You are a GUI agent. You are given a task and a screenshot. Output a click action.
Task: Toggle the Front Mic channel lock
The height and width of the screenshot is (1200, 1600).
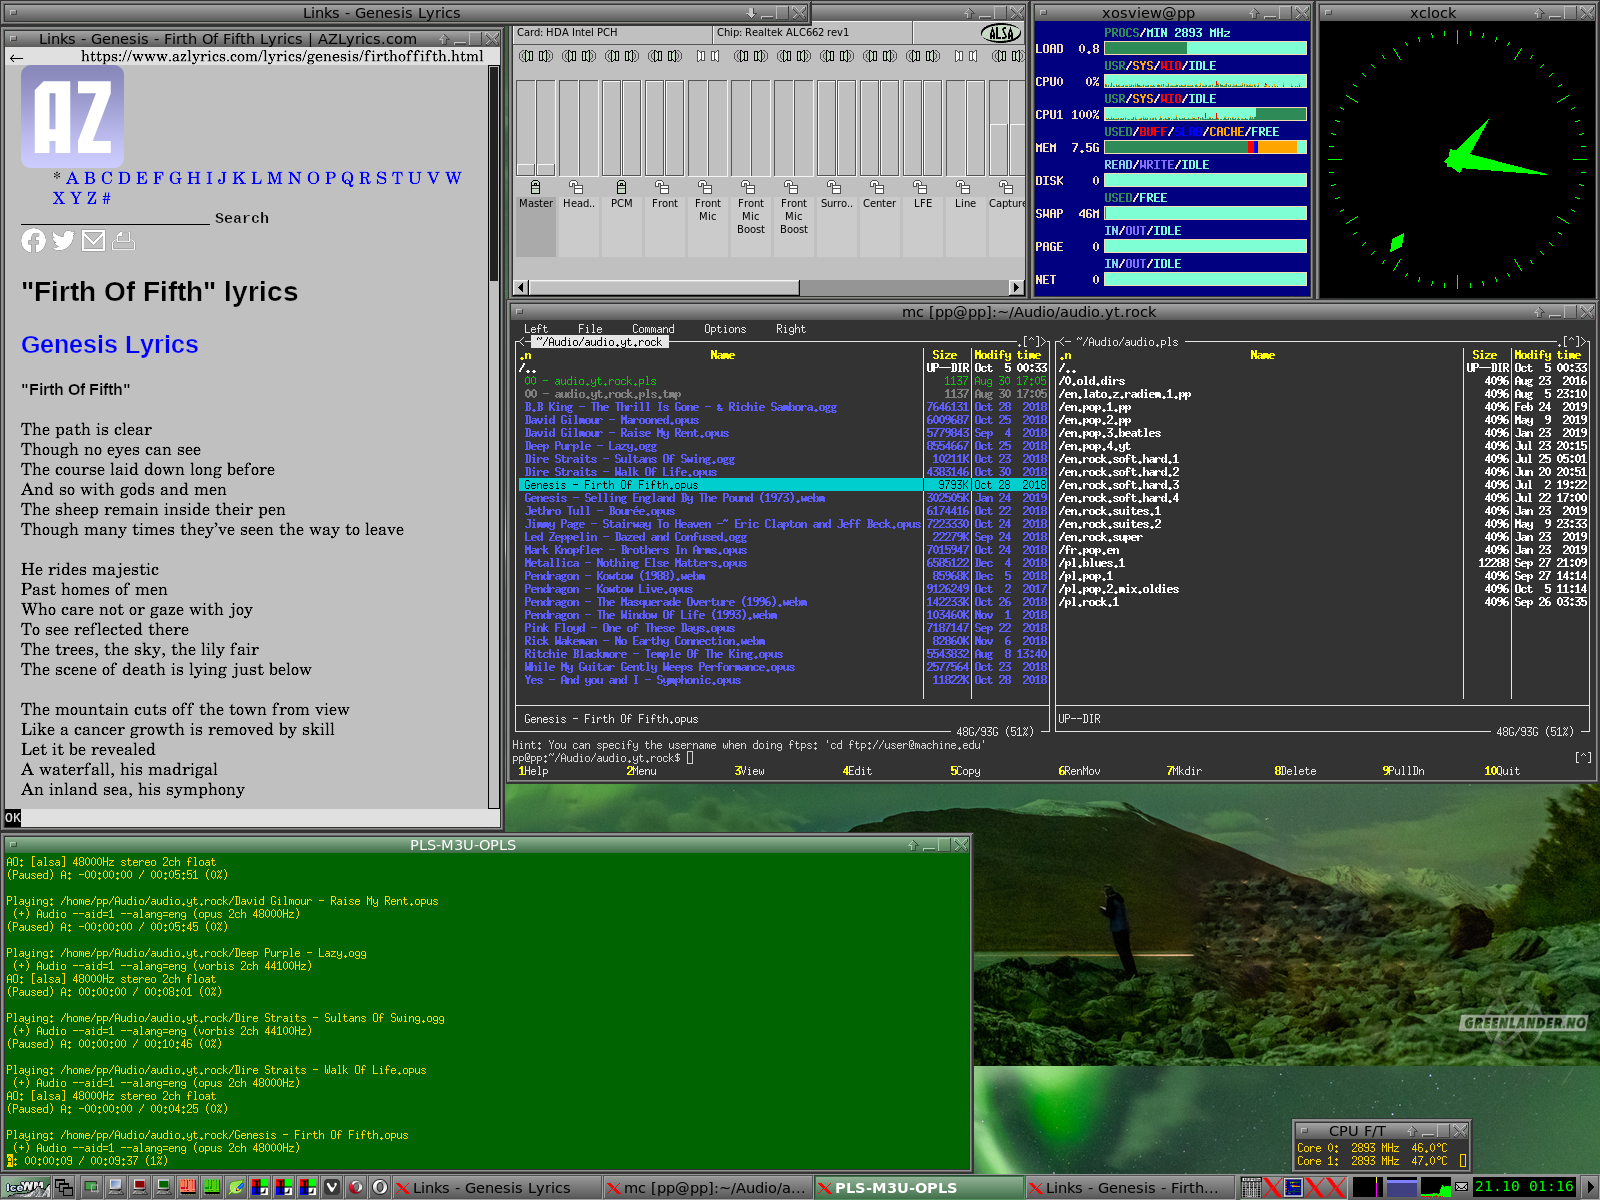706,187
